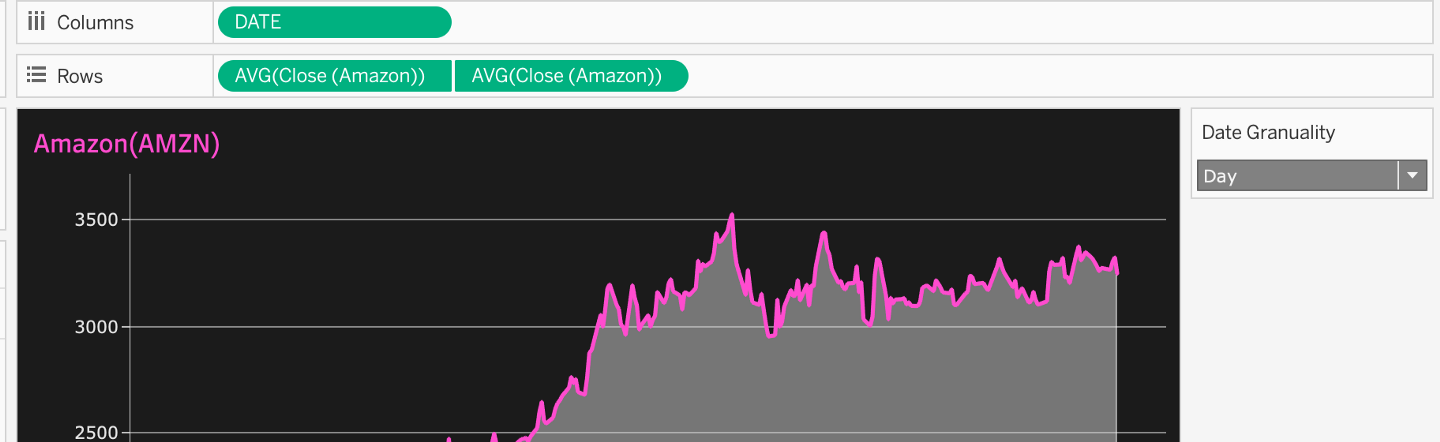Viewport: 1440px width, 442px height.
Task: Select the second AVG(Close (Amazon)) pill
Action: [x=571, y=76]
